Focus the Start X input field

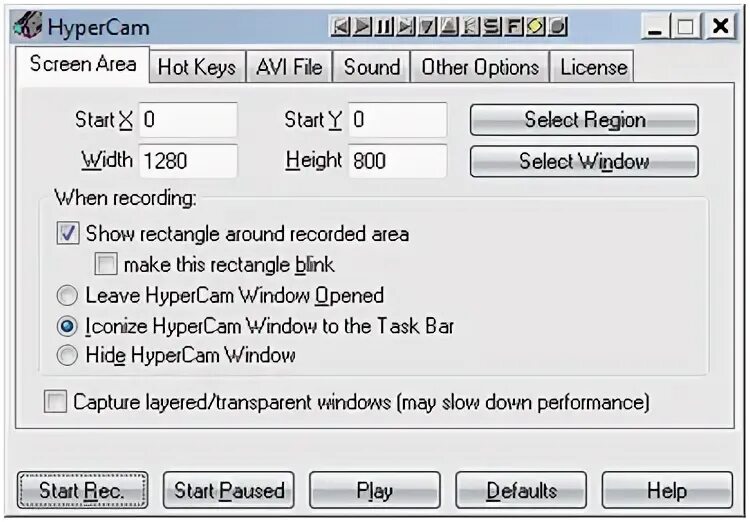[x=188, y=120]
